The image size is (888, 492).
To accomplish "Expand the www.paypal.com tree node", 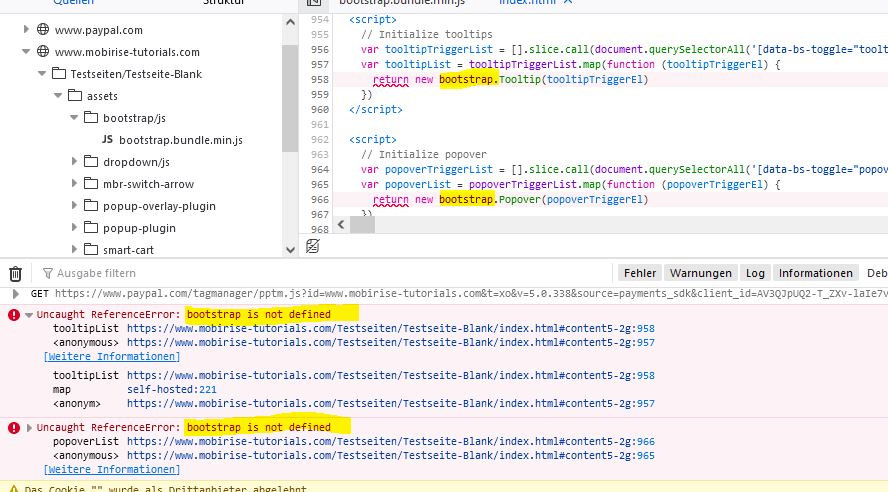I will [x=27, y=30].
